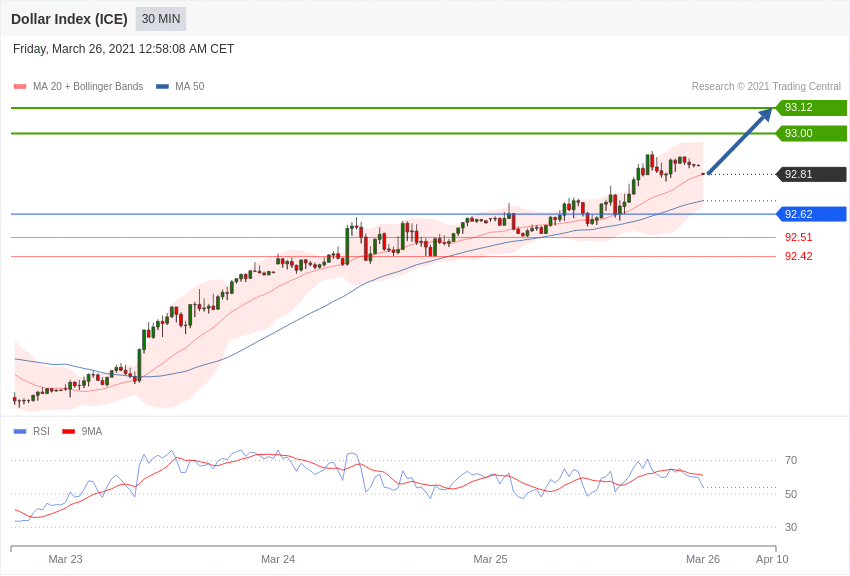Select the Mar 23 date axis label
Image resolution: width=850 pixels, height=576 pixels.
(66, 559)
